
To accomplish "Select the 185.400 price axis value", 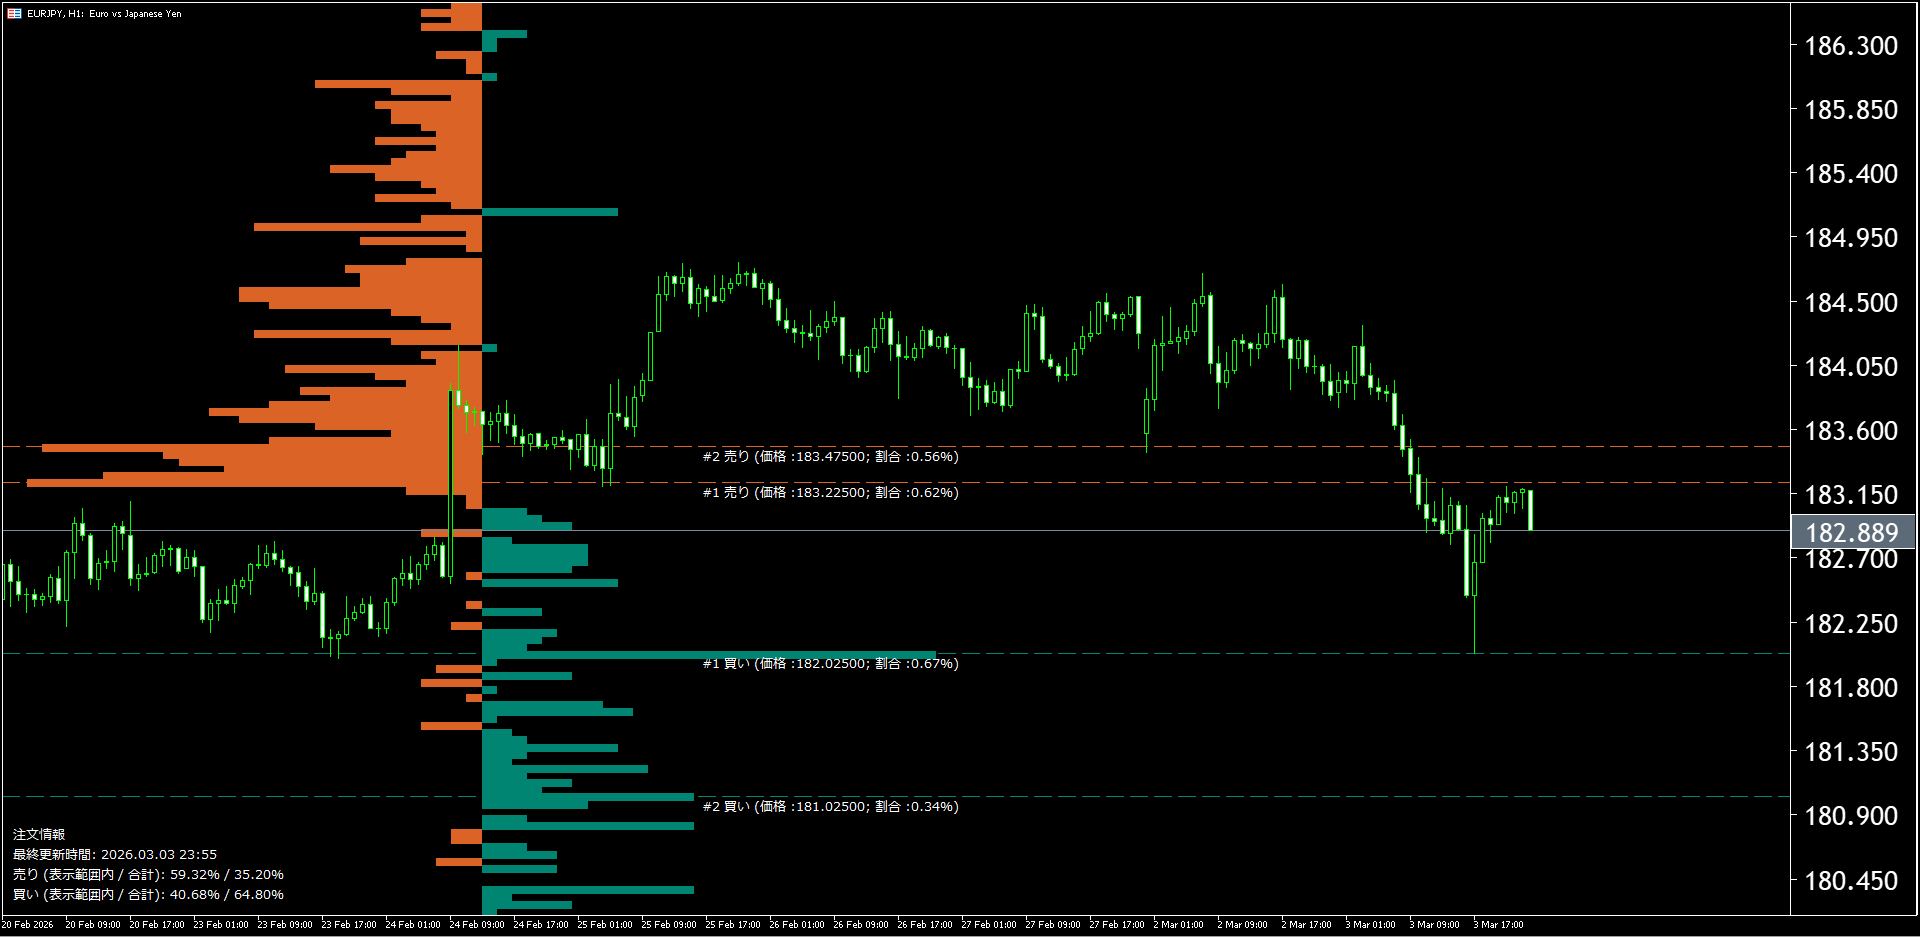I will click(x=1851, y=174).
